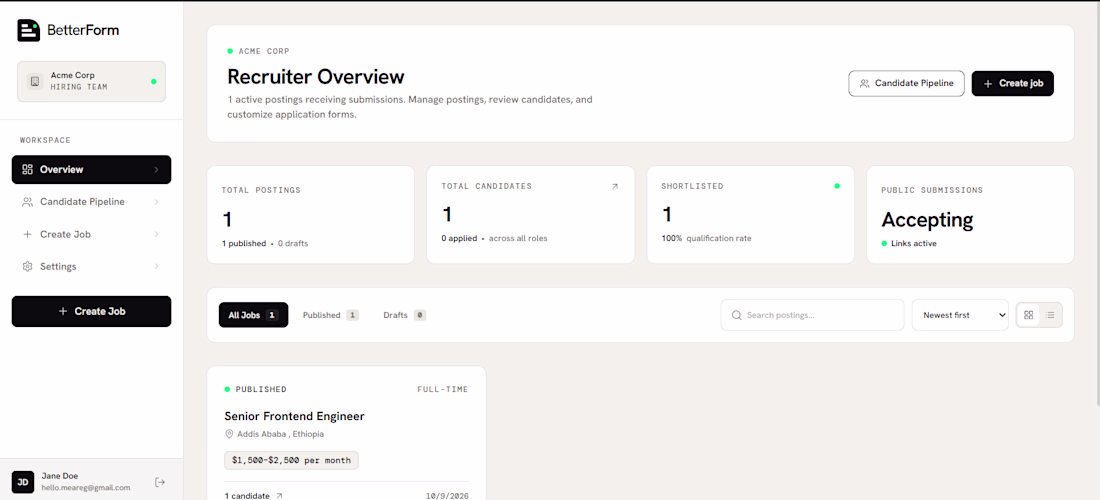Click the Overview grid icon in sidebar
Image resolution: width=1100 pixels, height=500 pixels.
(x=27, y=170)
